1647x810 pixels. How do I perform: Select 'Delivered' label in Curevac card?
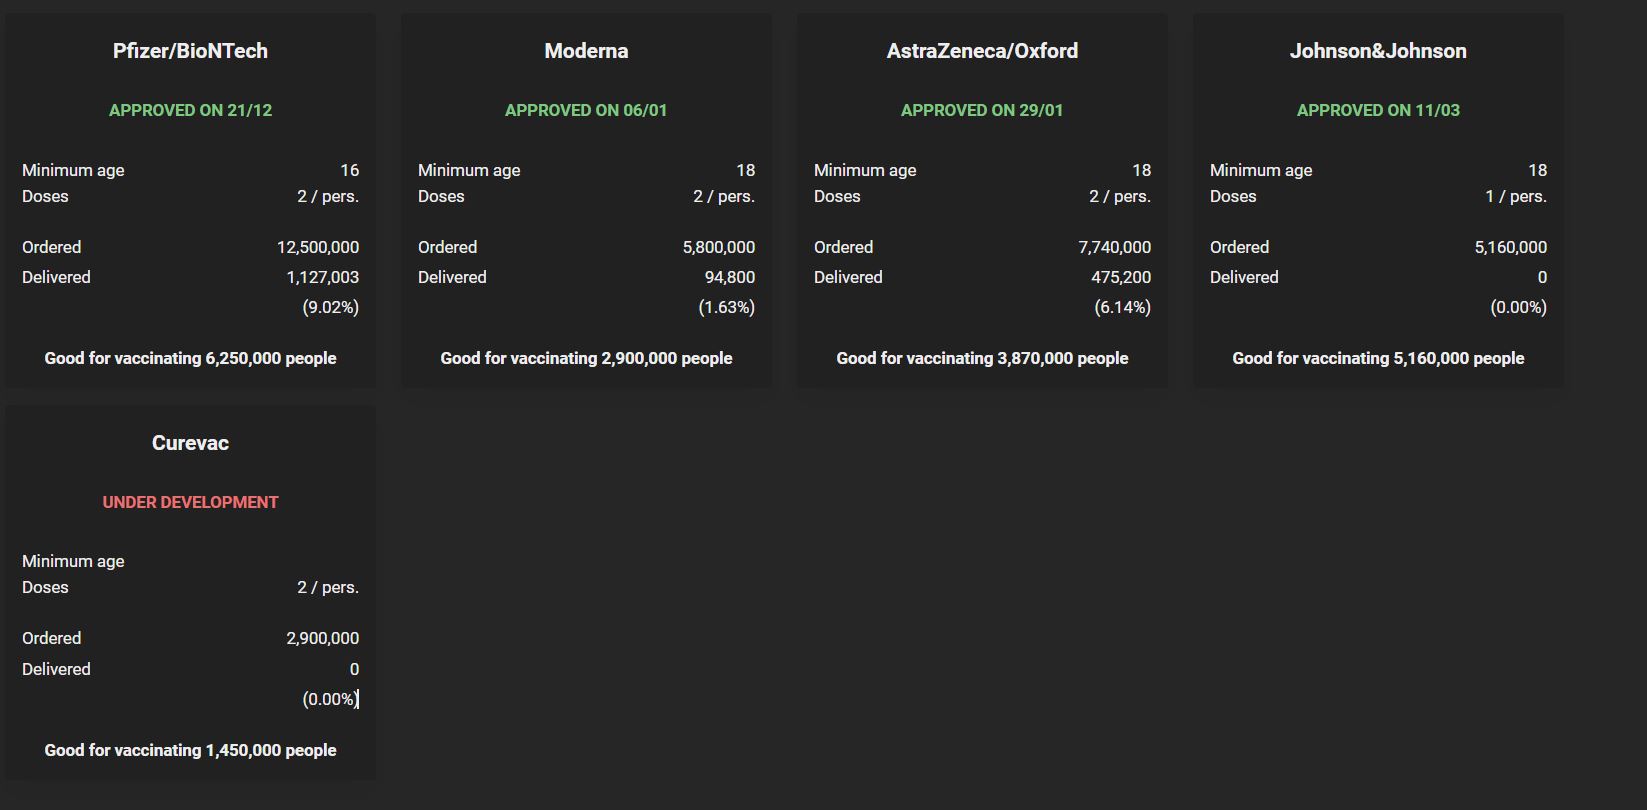coord(56,669)
